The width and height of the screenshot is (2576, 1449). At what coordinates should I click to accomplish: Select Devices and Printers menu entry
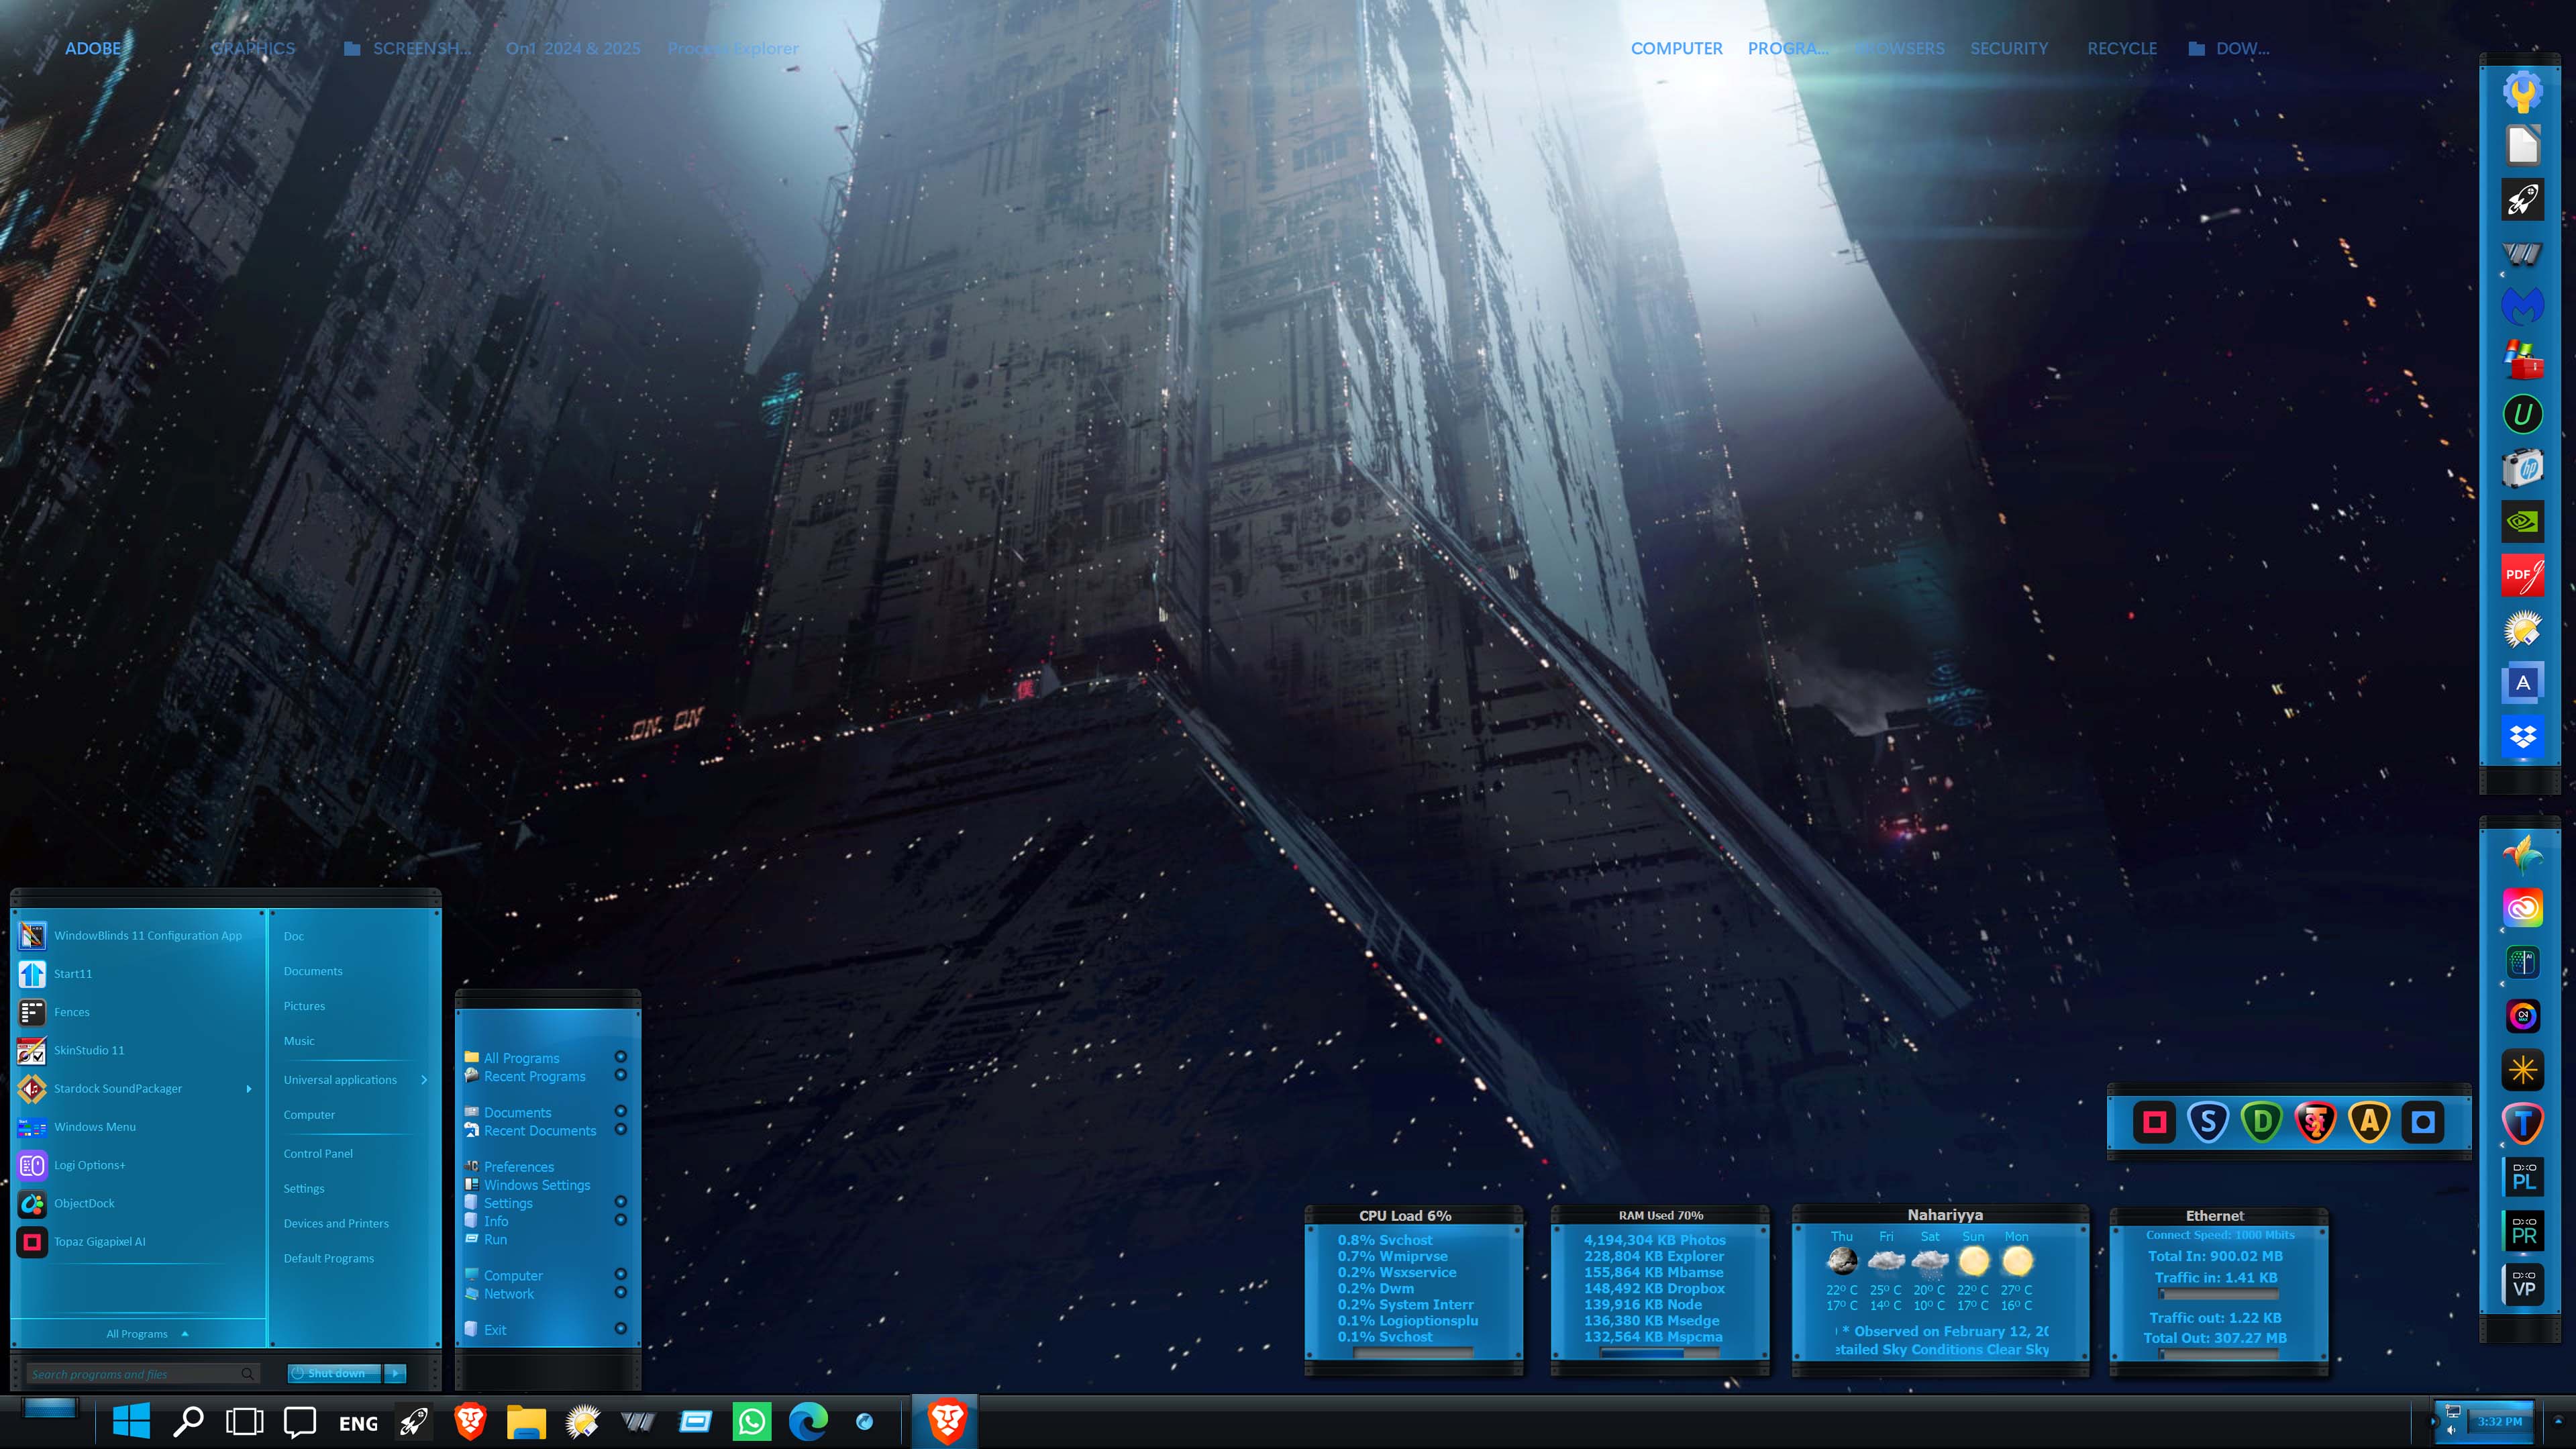click(x=336, y=1223)
